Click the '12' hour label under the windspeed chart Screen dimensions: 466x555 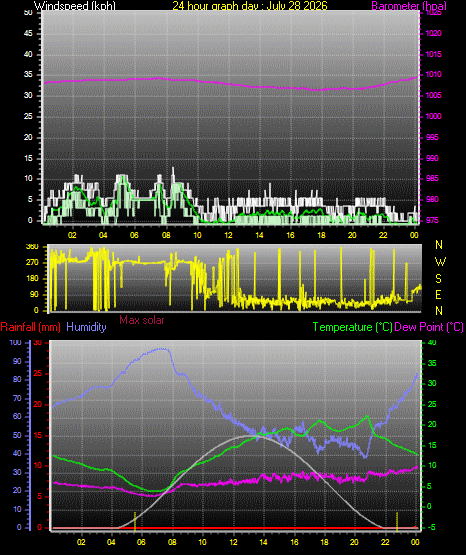pos(228,235)
